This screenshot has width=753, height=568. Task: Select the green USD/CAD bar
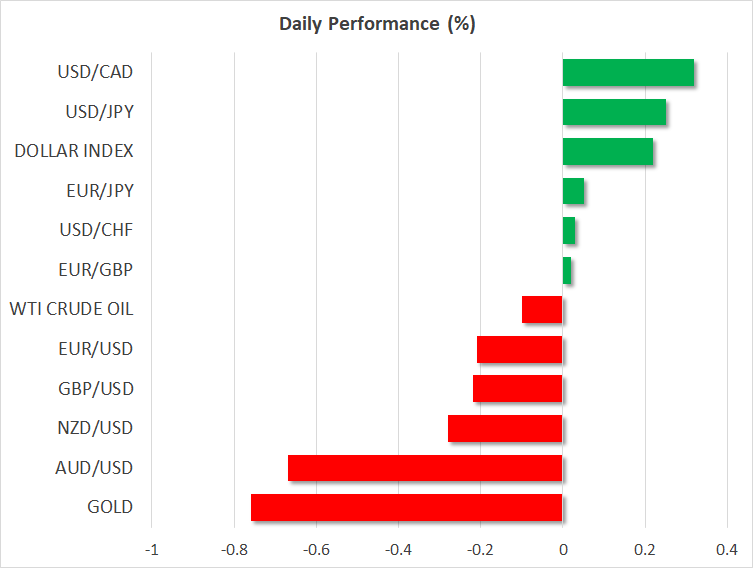coord(628,73)
